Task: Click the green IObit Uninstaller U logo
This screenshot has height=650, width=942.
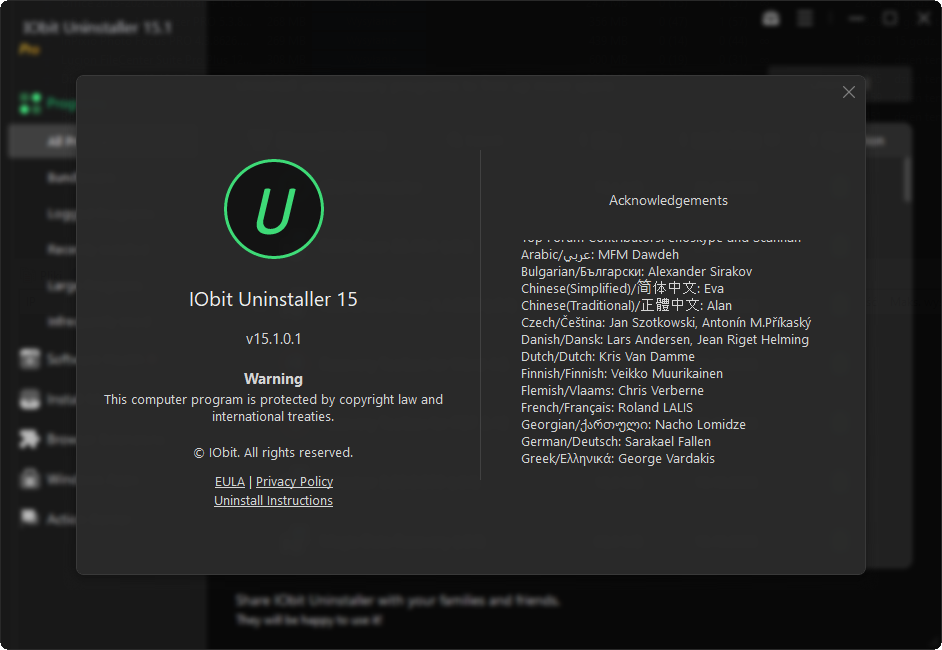Action: click(274, 209)
